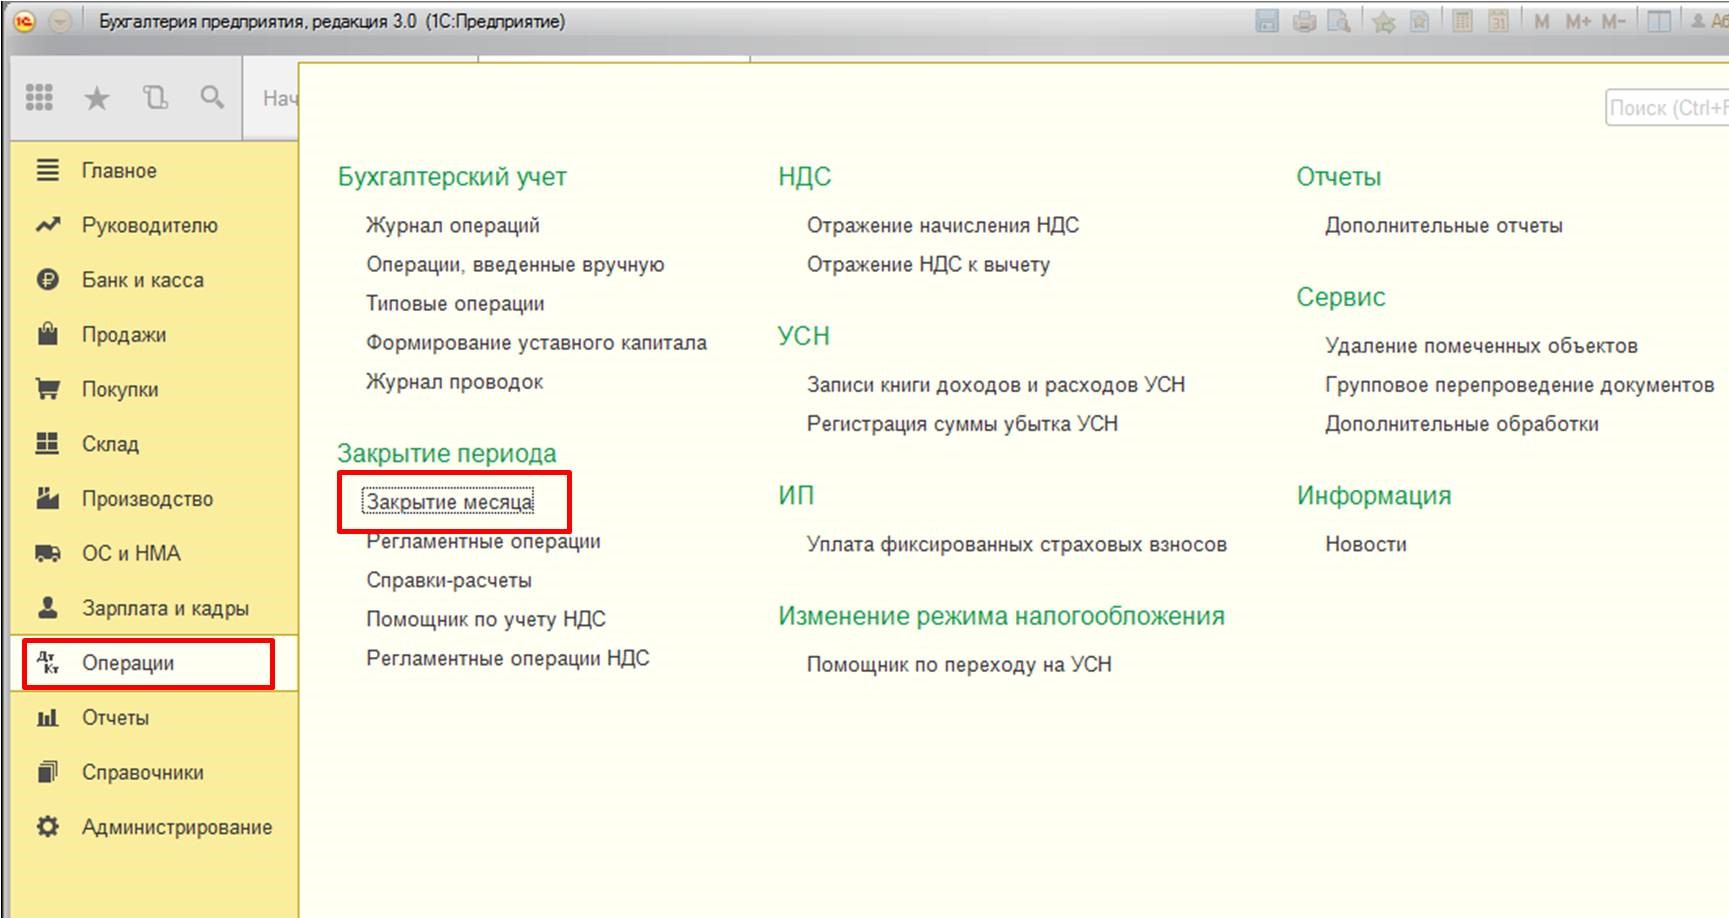The width and height of the screenshot is (1729, 918).
Task: Open the history scroll icon
Action: [x=155, y=97]
